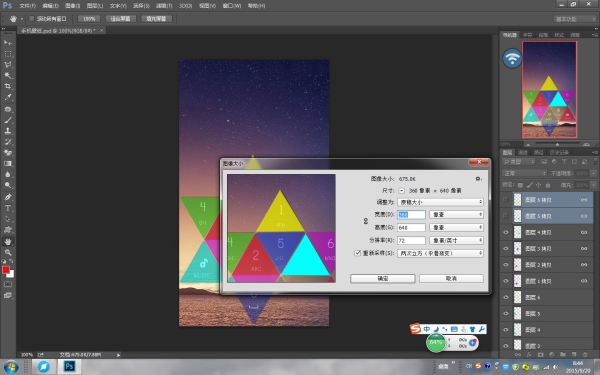Click the 取消 cancel button
Screen dimensions: 600x375
[x=452, y=278]
